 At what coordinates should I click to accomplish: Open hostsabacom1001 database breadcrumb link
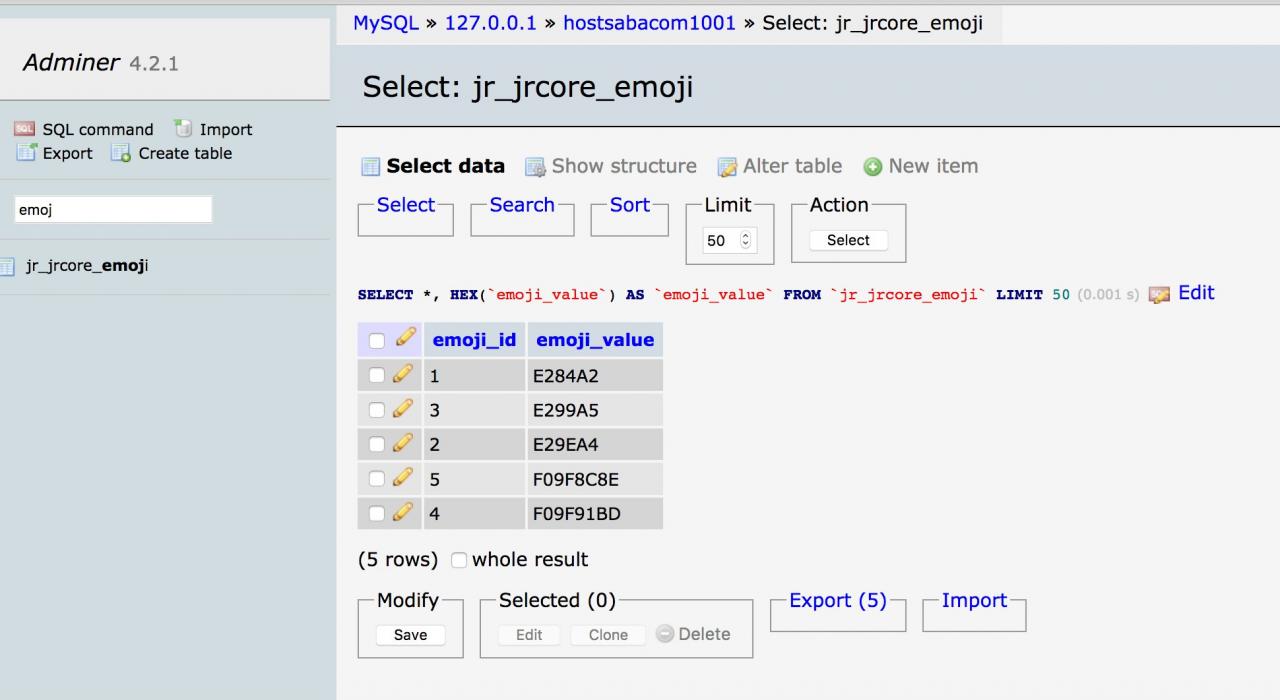[x=651, y=23]
